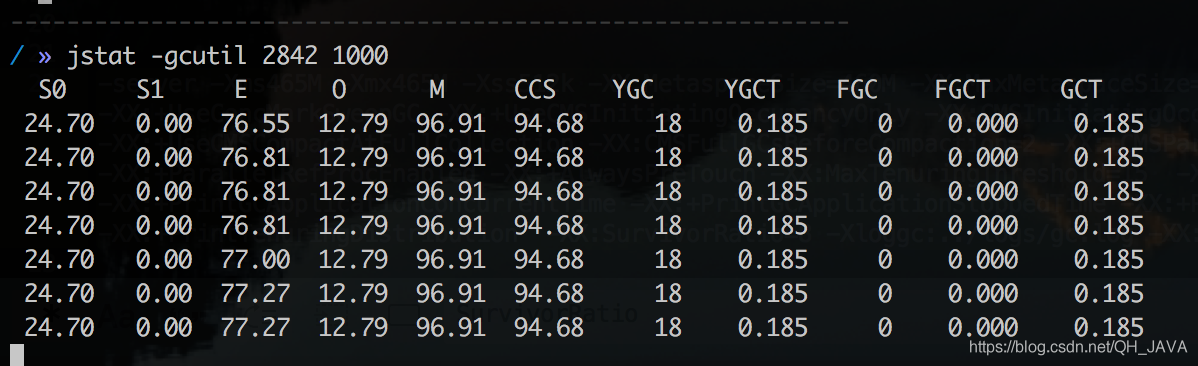Click the FGC column header
The height and width of the screenshot is (366, 1198).
click(x=856, y=90)
